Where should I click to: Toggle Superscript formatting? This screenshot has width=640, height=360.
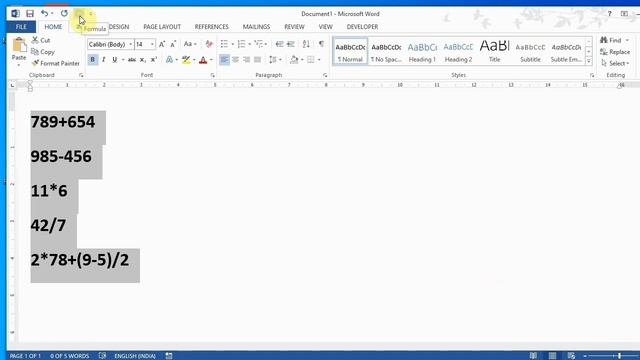154,60
